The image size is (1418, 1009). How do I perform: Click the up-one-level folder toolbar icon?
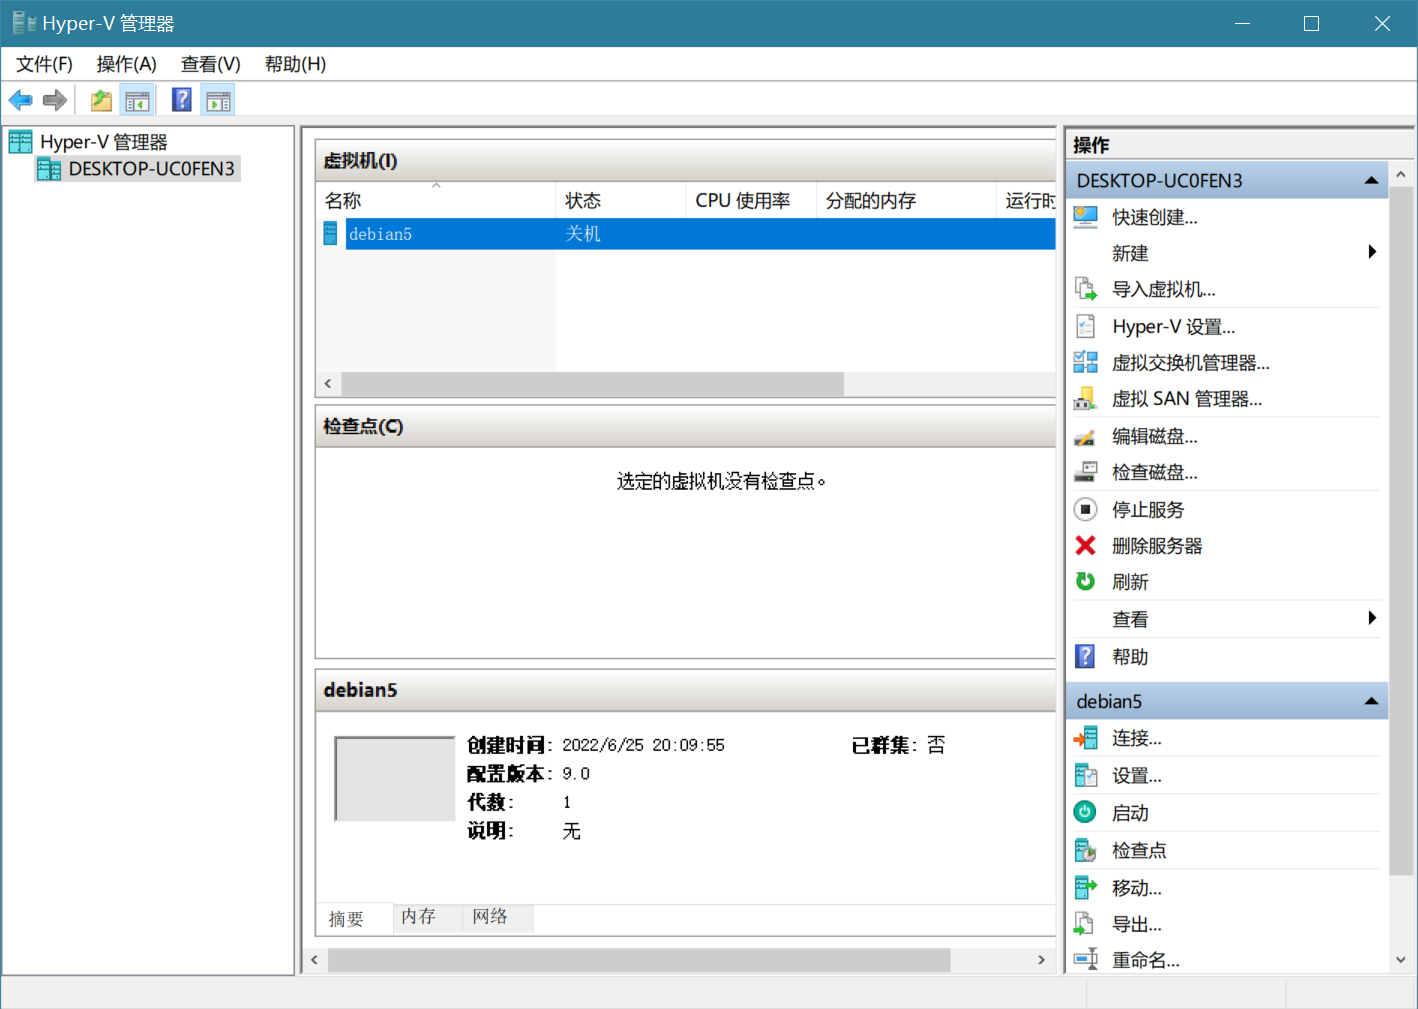pyautogui.click(x=101, y=100)
